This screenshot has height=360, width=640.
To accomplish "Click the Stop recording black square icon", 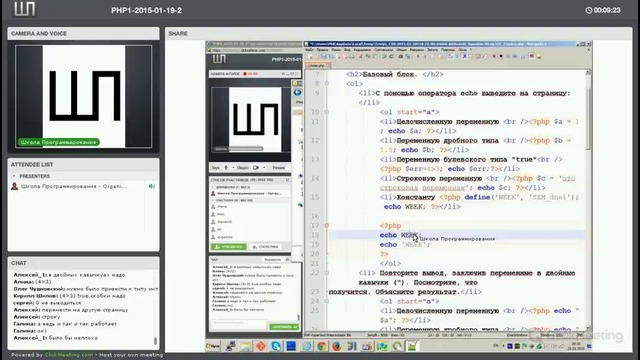I will [x=501, y=56].
